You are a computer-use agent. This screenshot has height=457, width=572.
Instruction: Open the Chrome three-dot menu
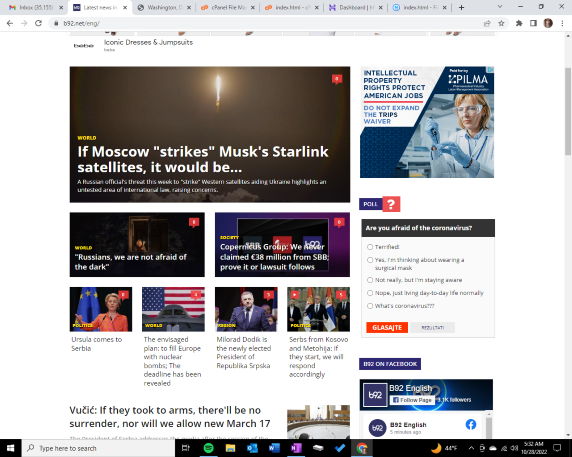562,23
